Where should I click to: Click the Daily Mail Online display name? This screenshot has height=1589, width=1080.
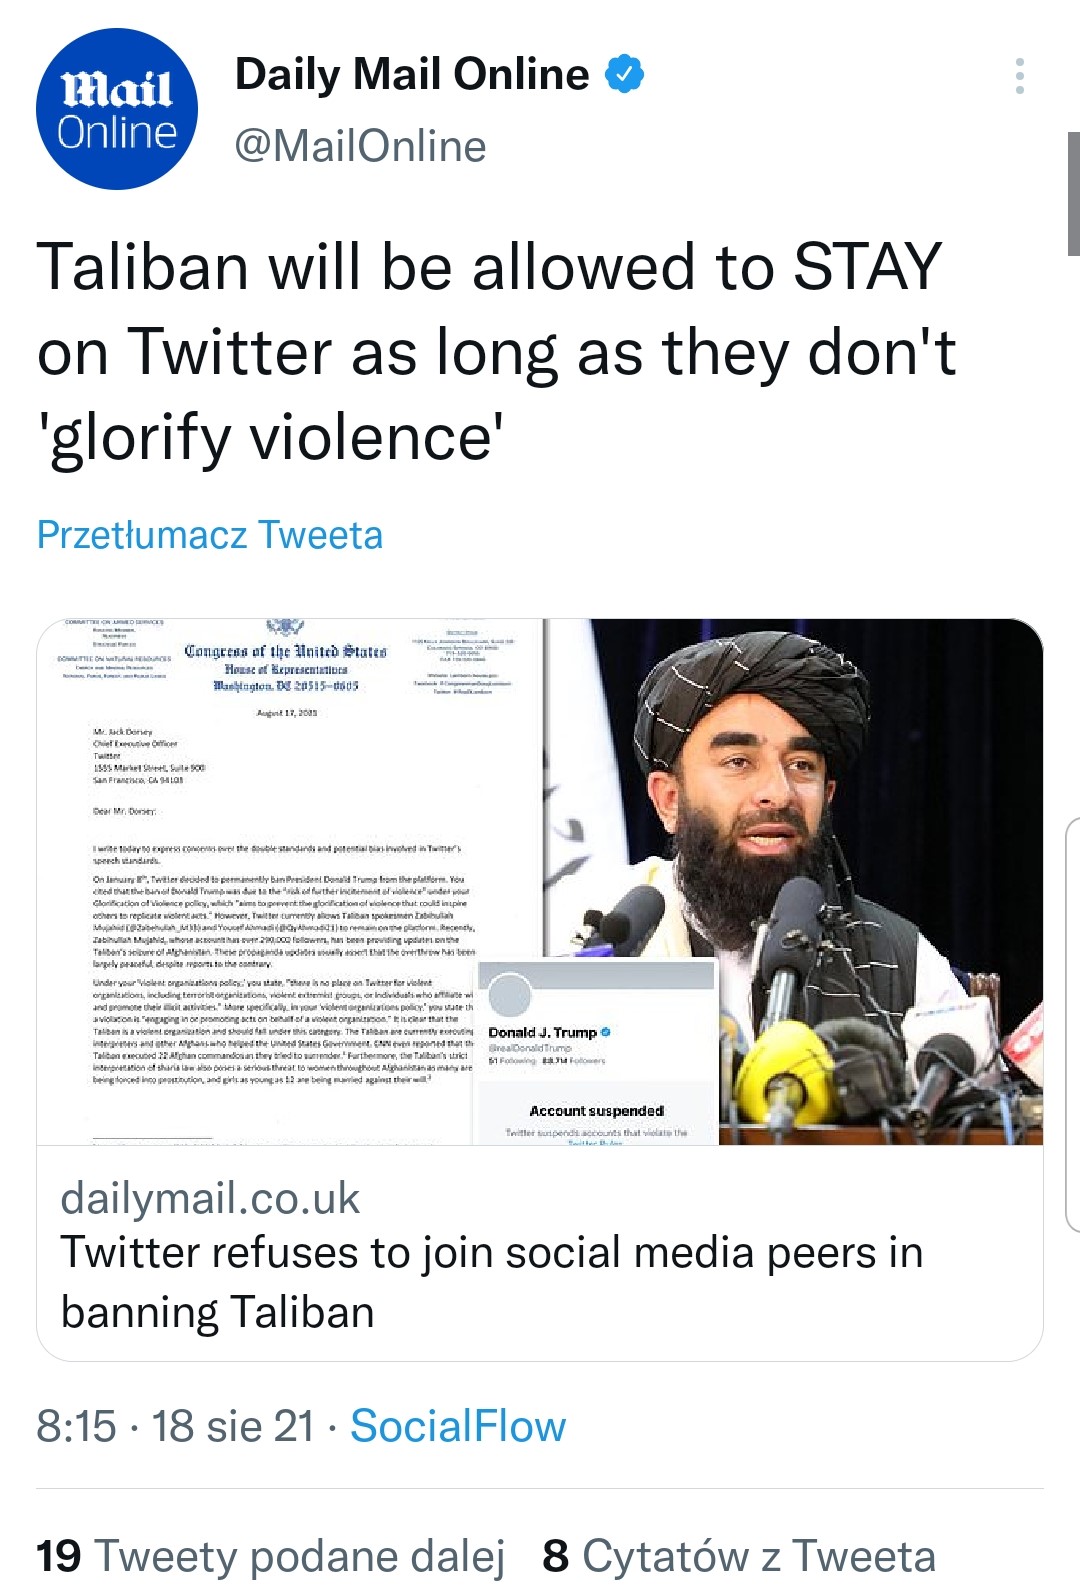click(412, 74)
